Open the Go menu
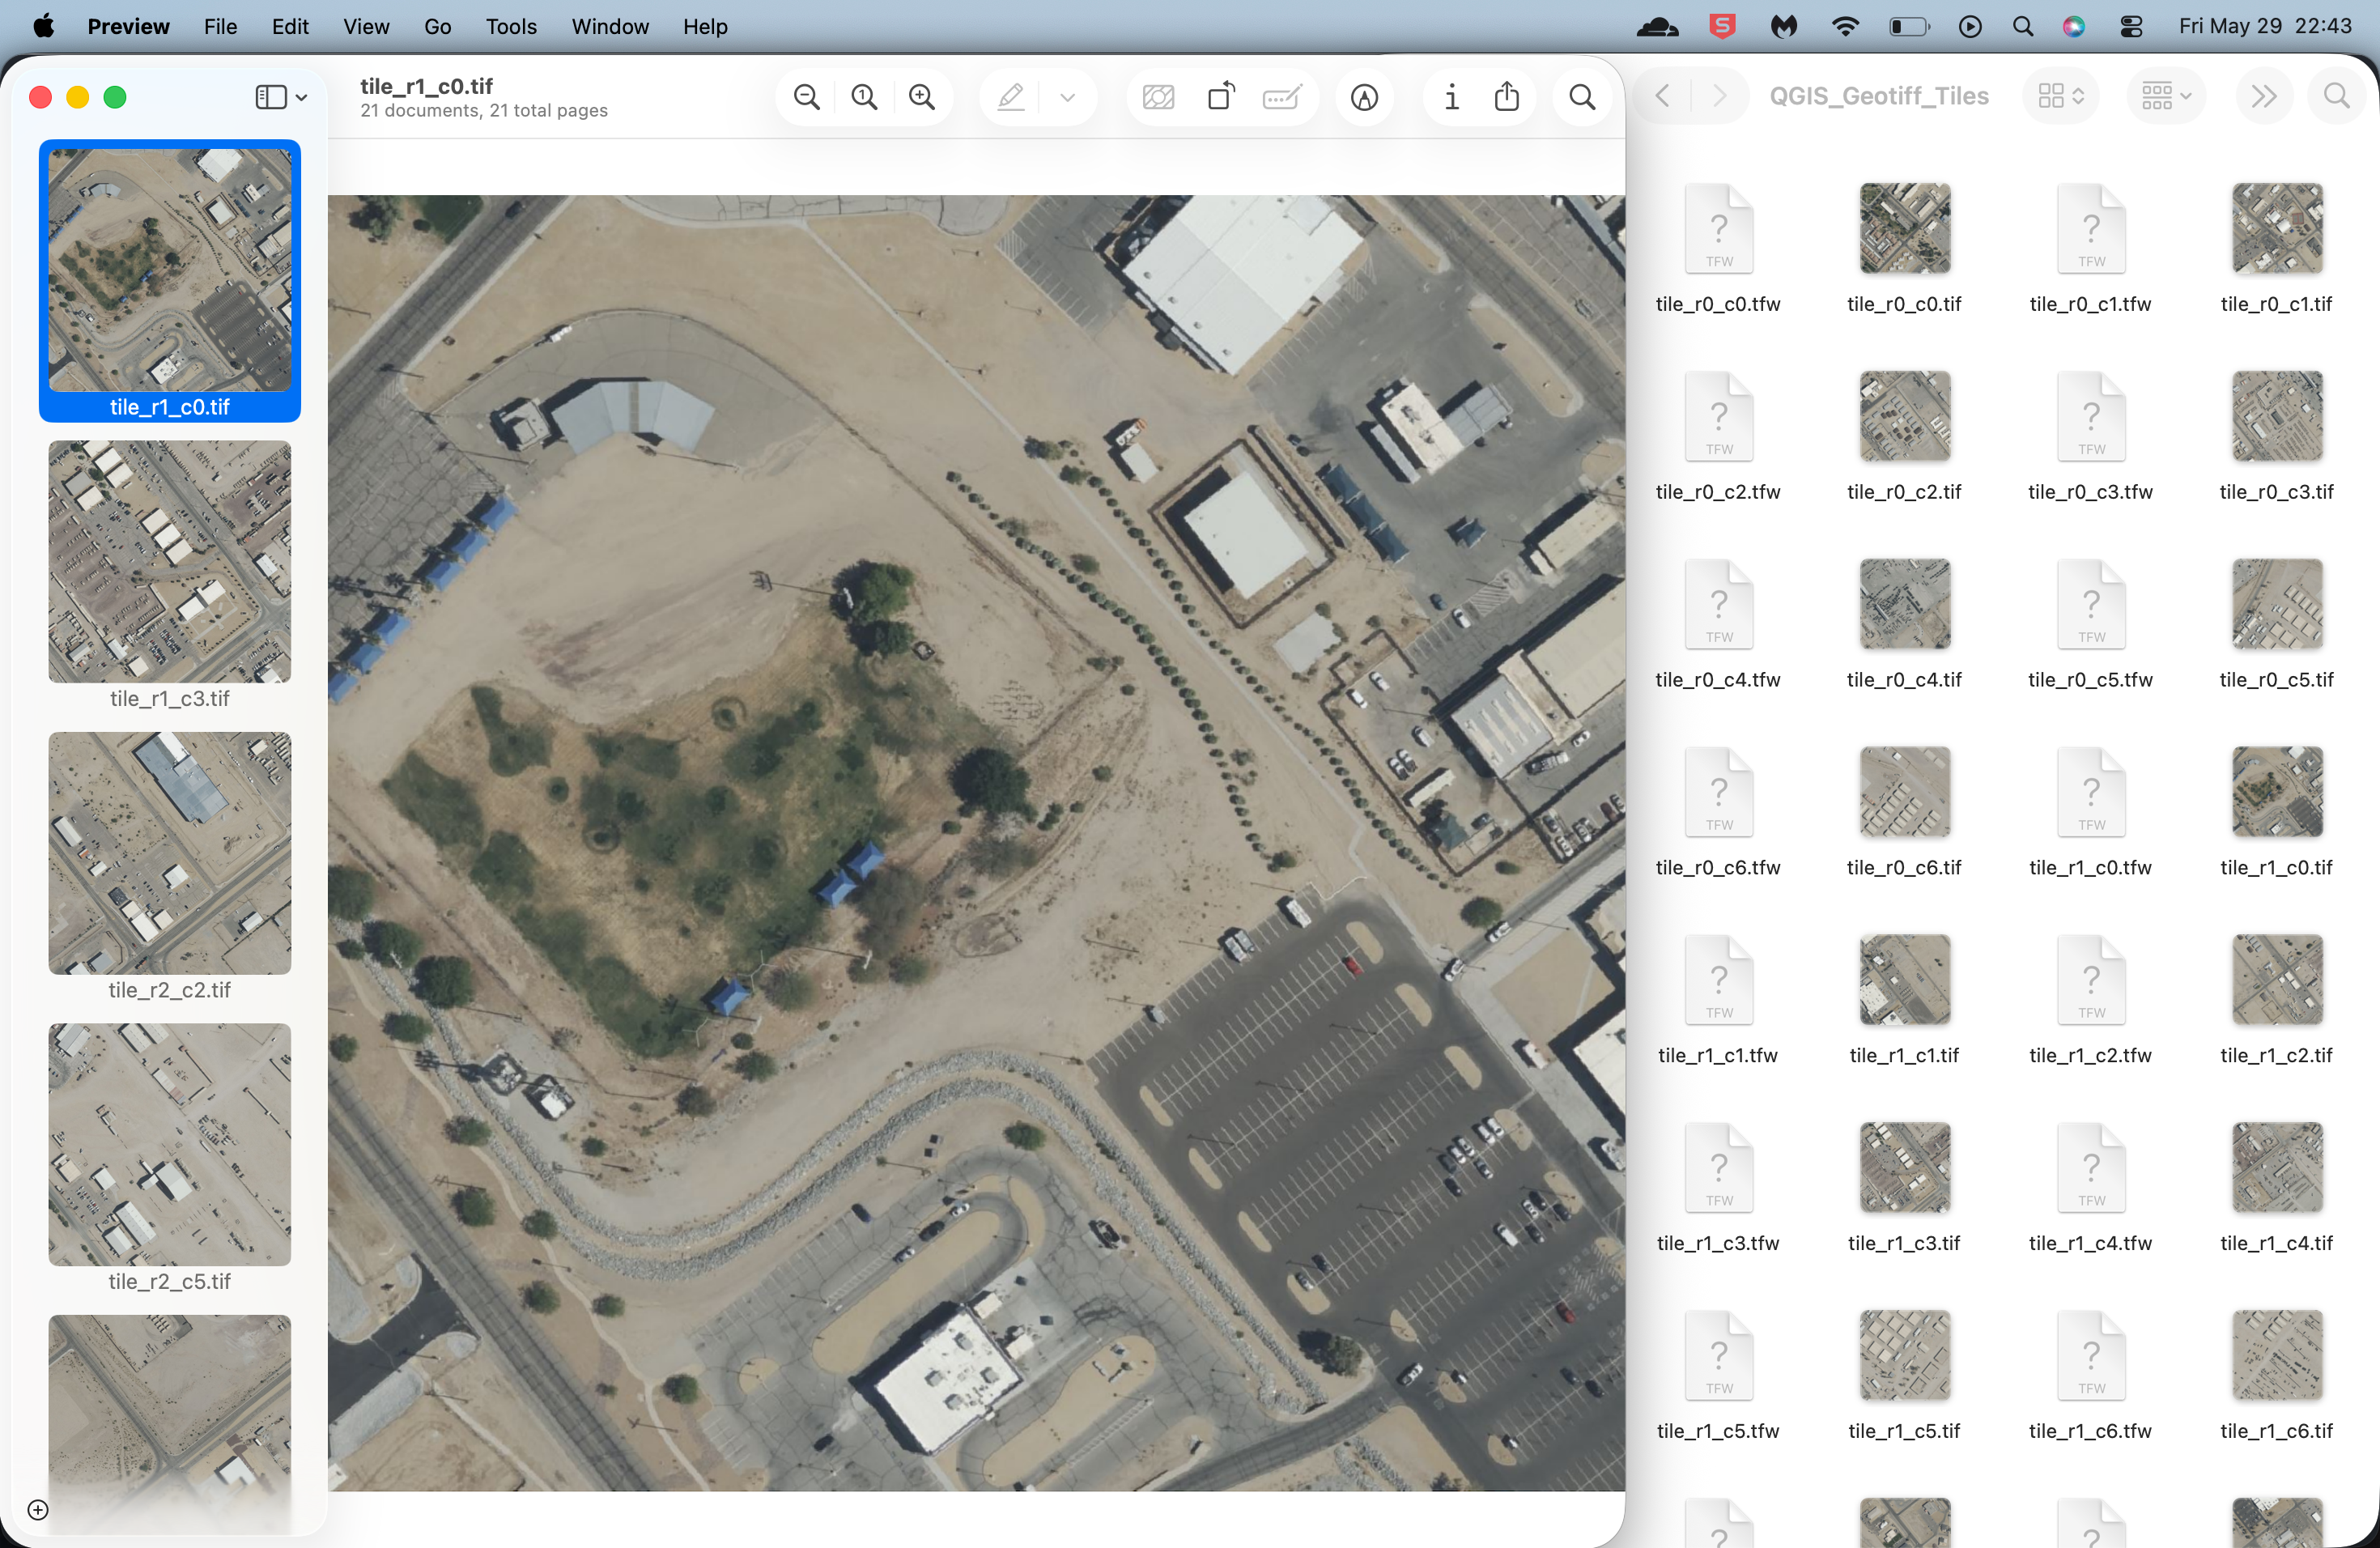Image resolution: width=2380 pixels, height=1548 pixels. 438,26
